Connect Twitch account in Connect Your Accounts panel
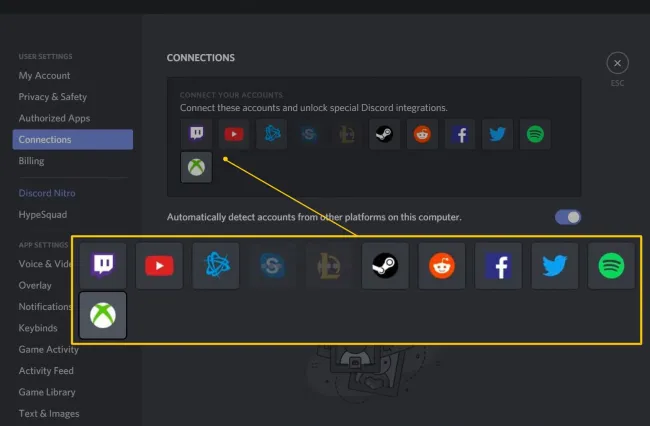This screenshot has width=650, height=426. click(196, 134)
